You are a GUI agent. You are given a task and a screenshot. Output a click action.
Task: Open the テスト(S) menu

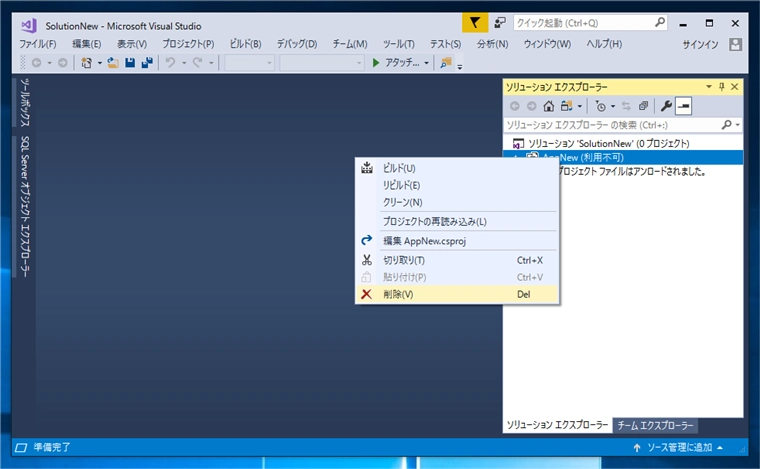[445, 44]
